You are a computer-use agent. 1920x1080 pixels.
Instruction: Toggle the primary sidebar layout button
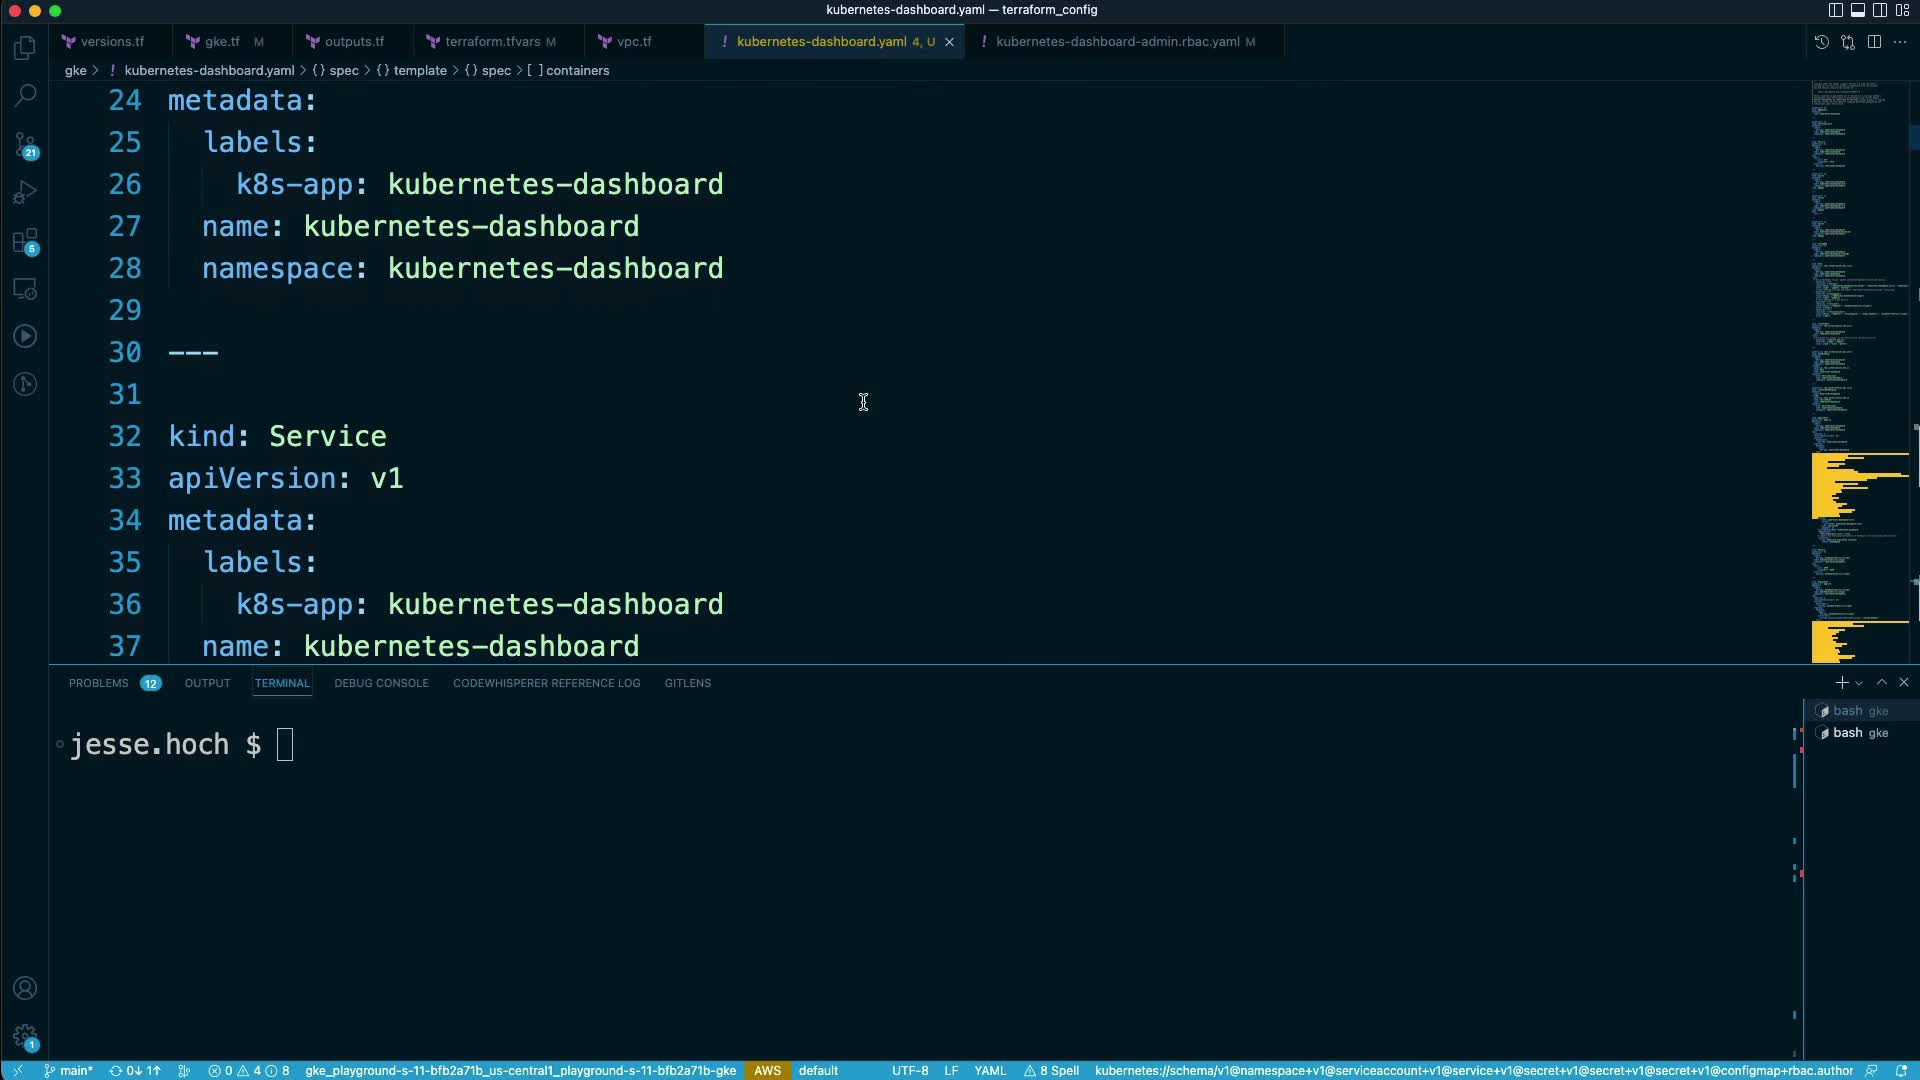tap(1835, 10)
